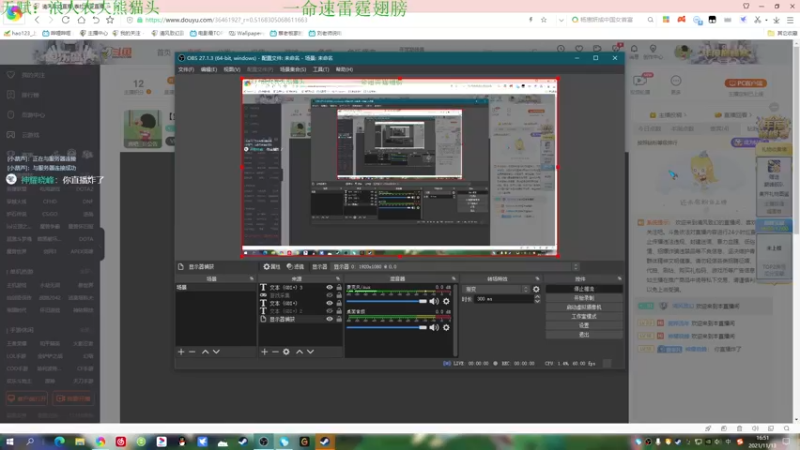
Task: Adjust the 麦克风/Aux volume slider
Action: click(x=386, y=301)
